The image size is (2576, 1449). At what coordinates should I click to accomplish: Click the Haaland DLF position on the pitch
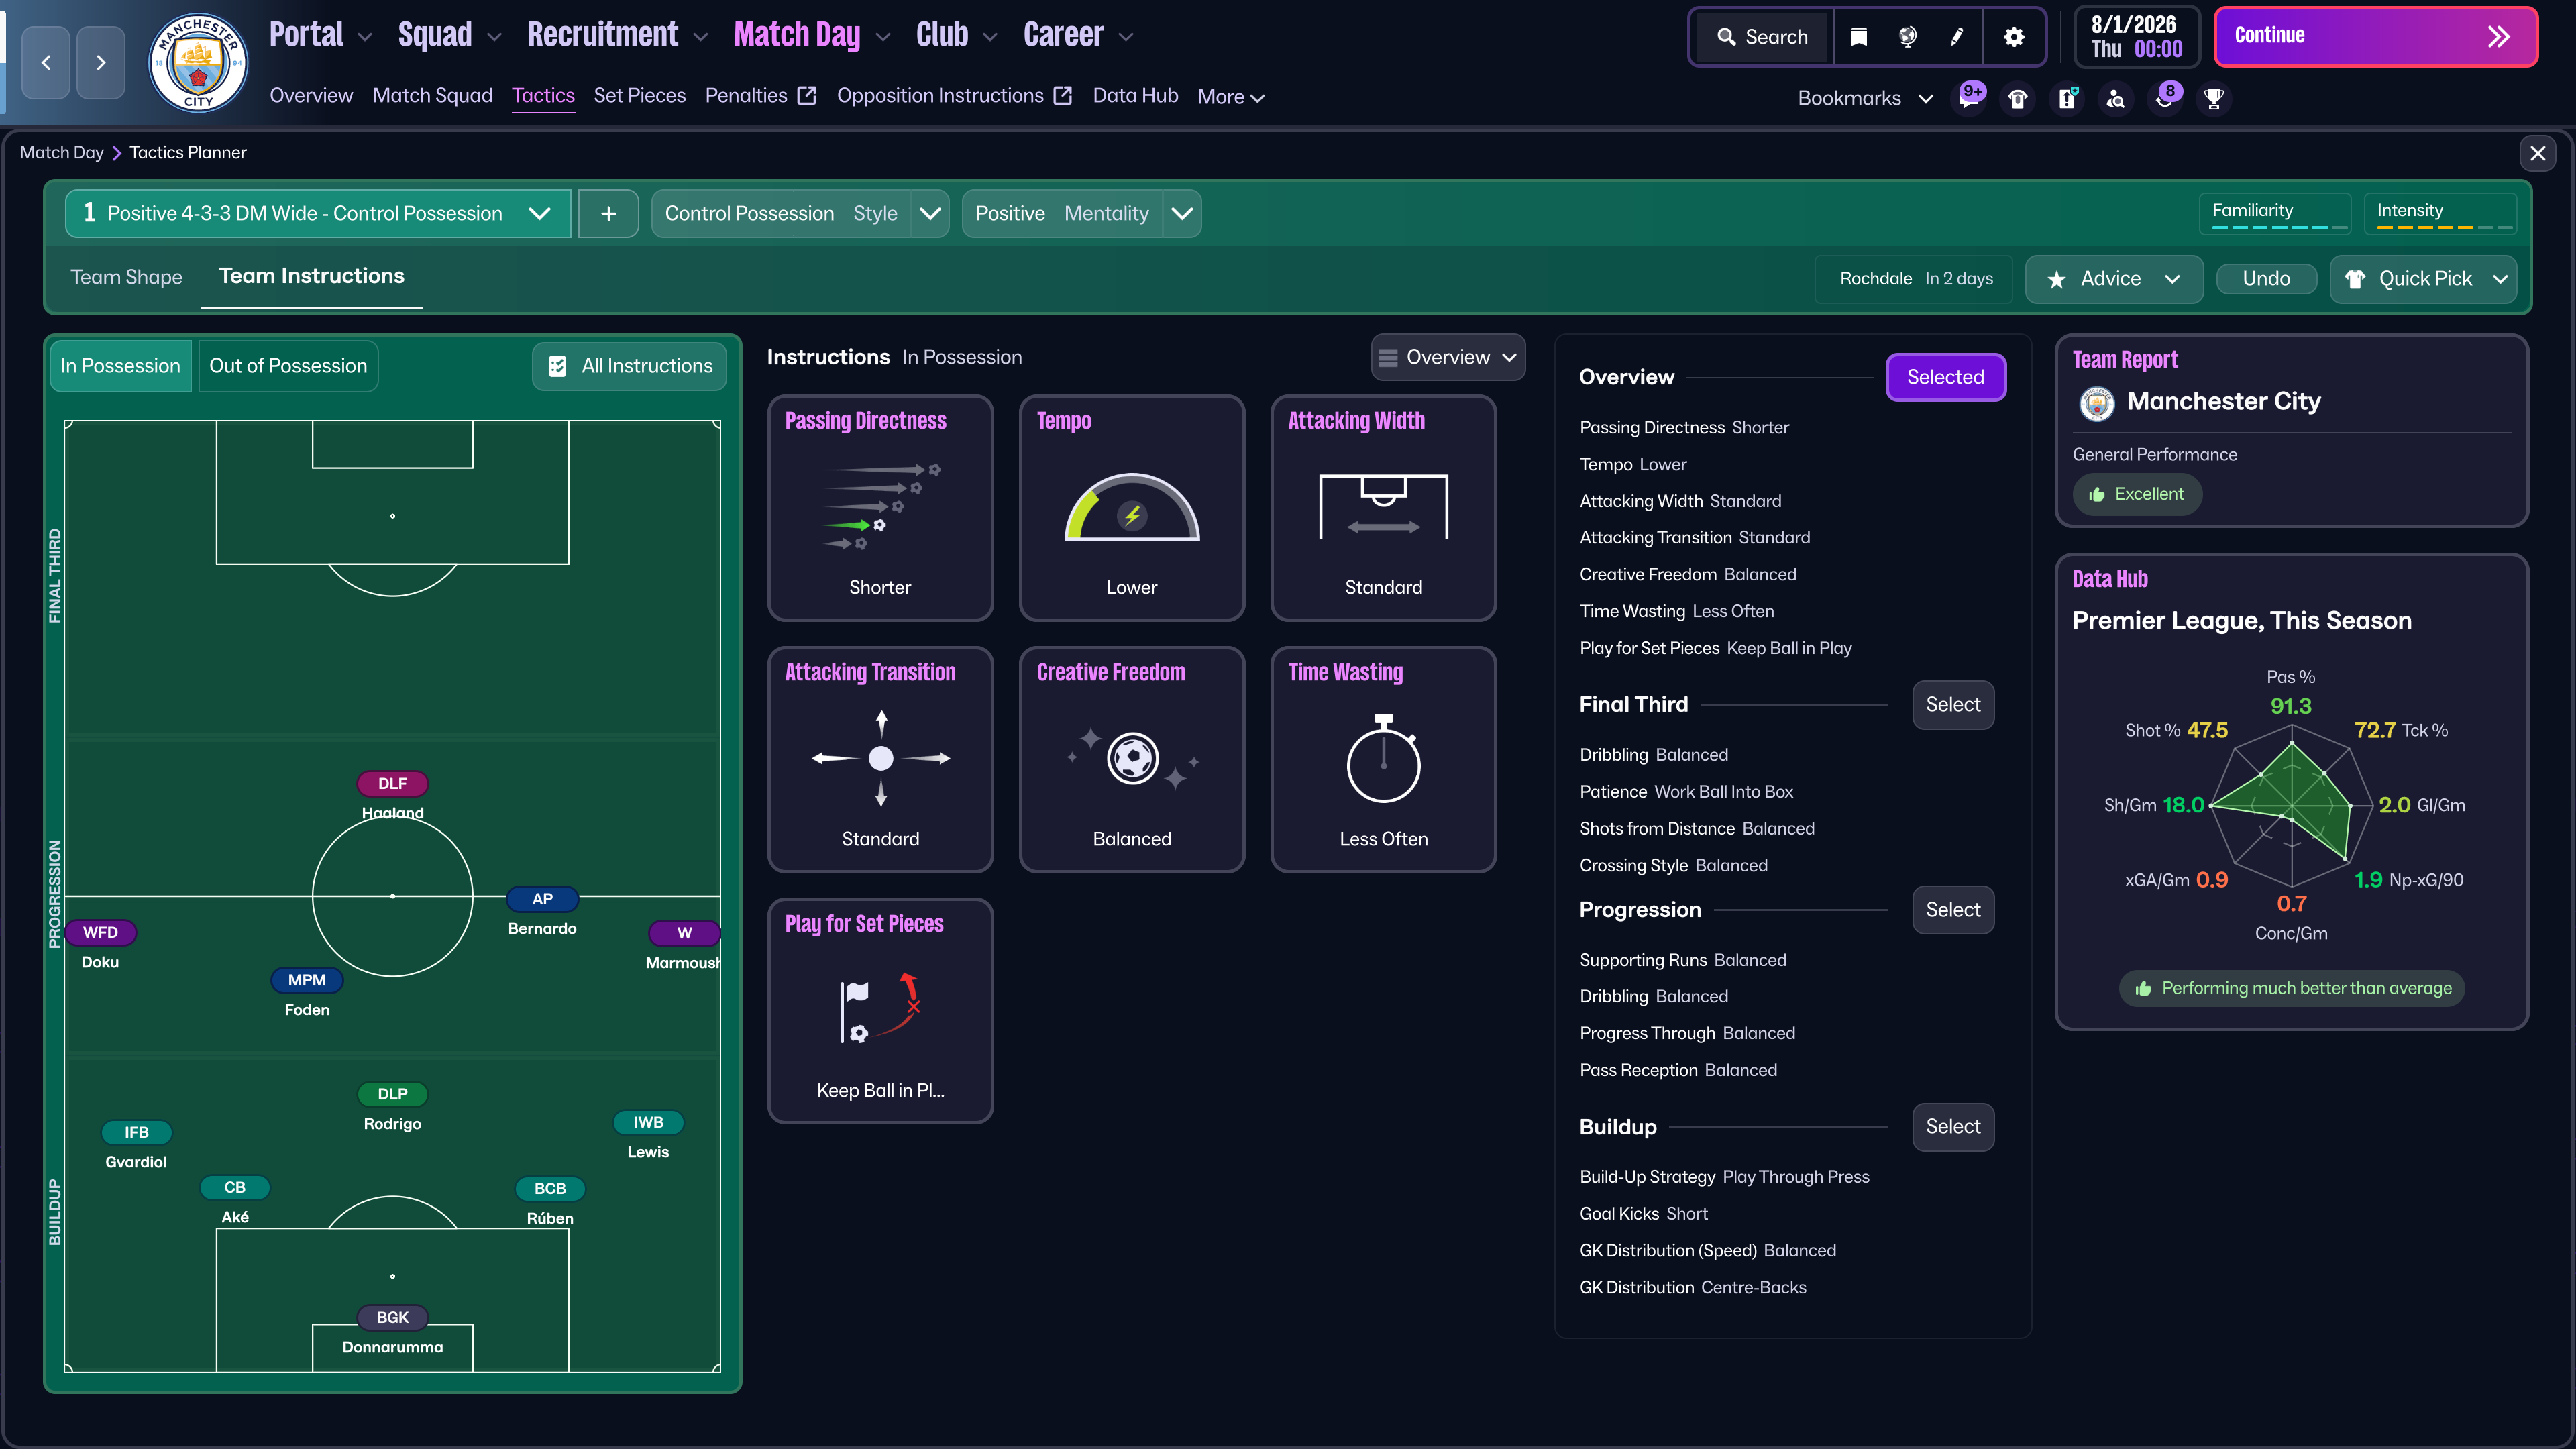392,784
